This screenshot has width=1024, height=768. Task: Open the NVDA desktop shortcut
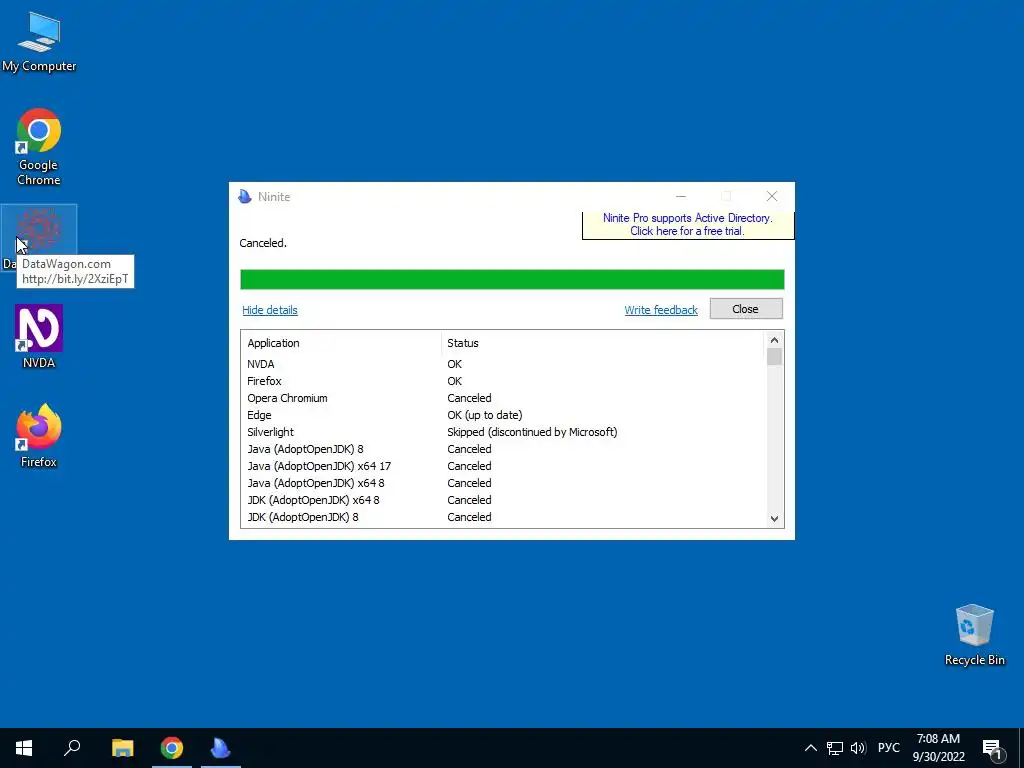(x=39, y=336)
